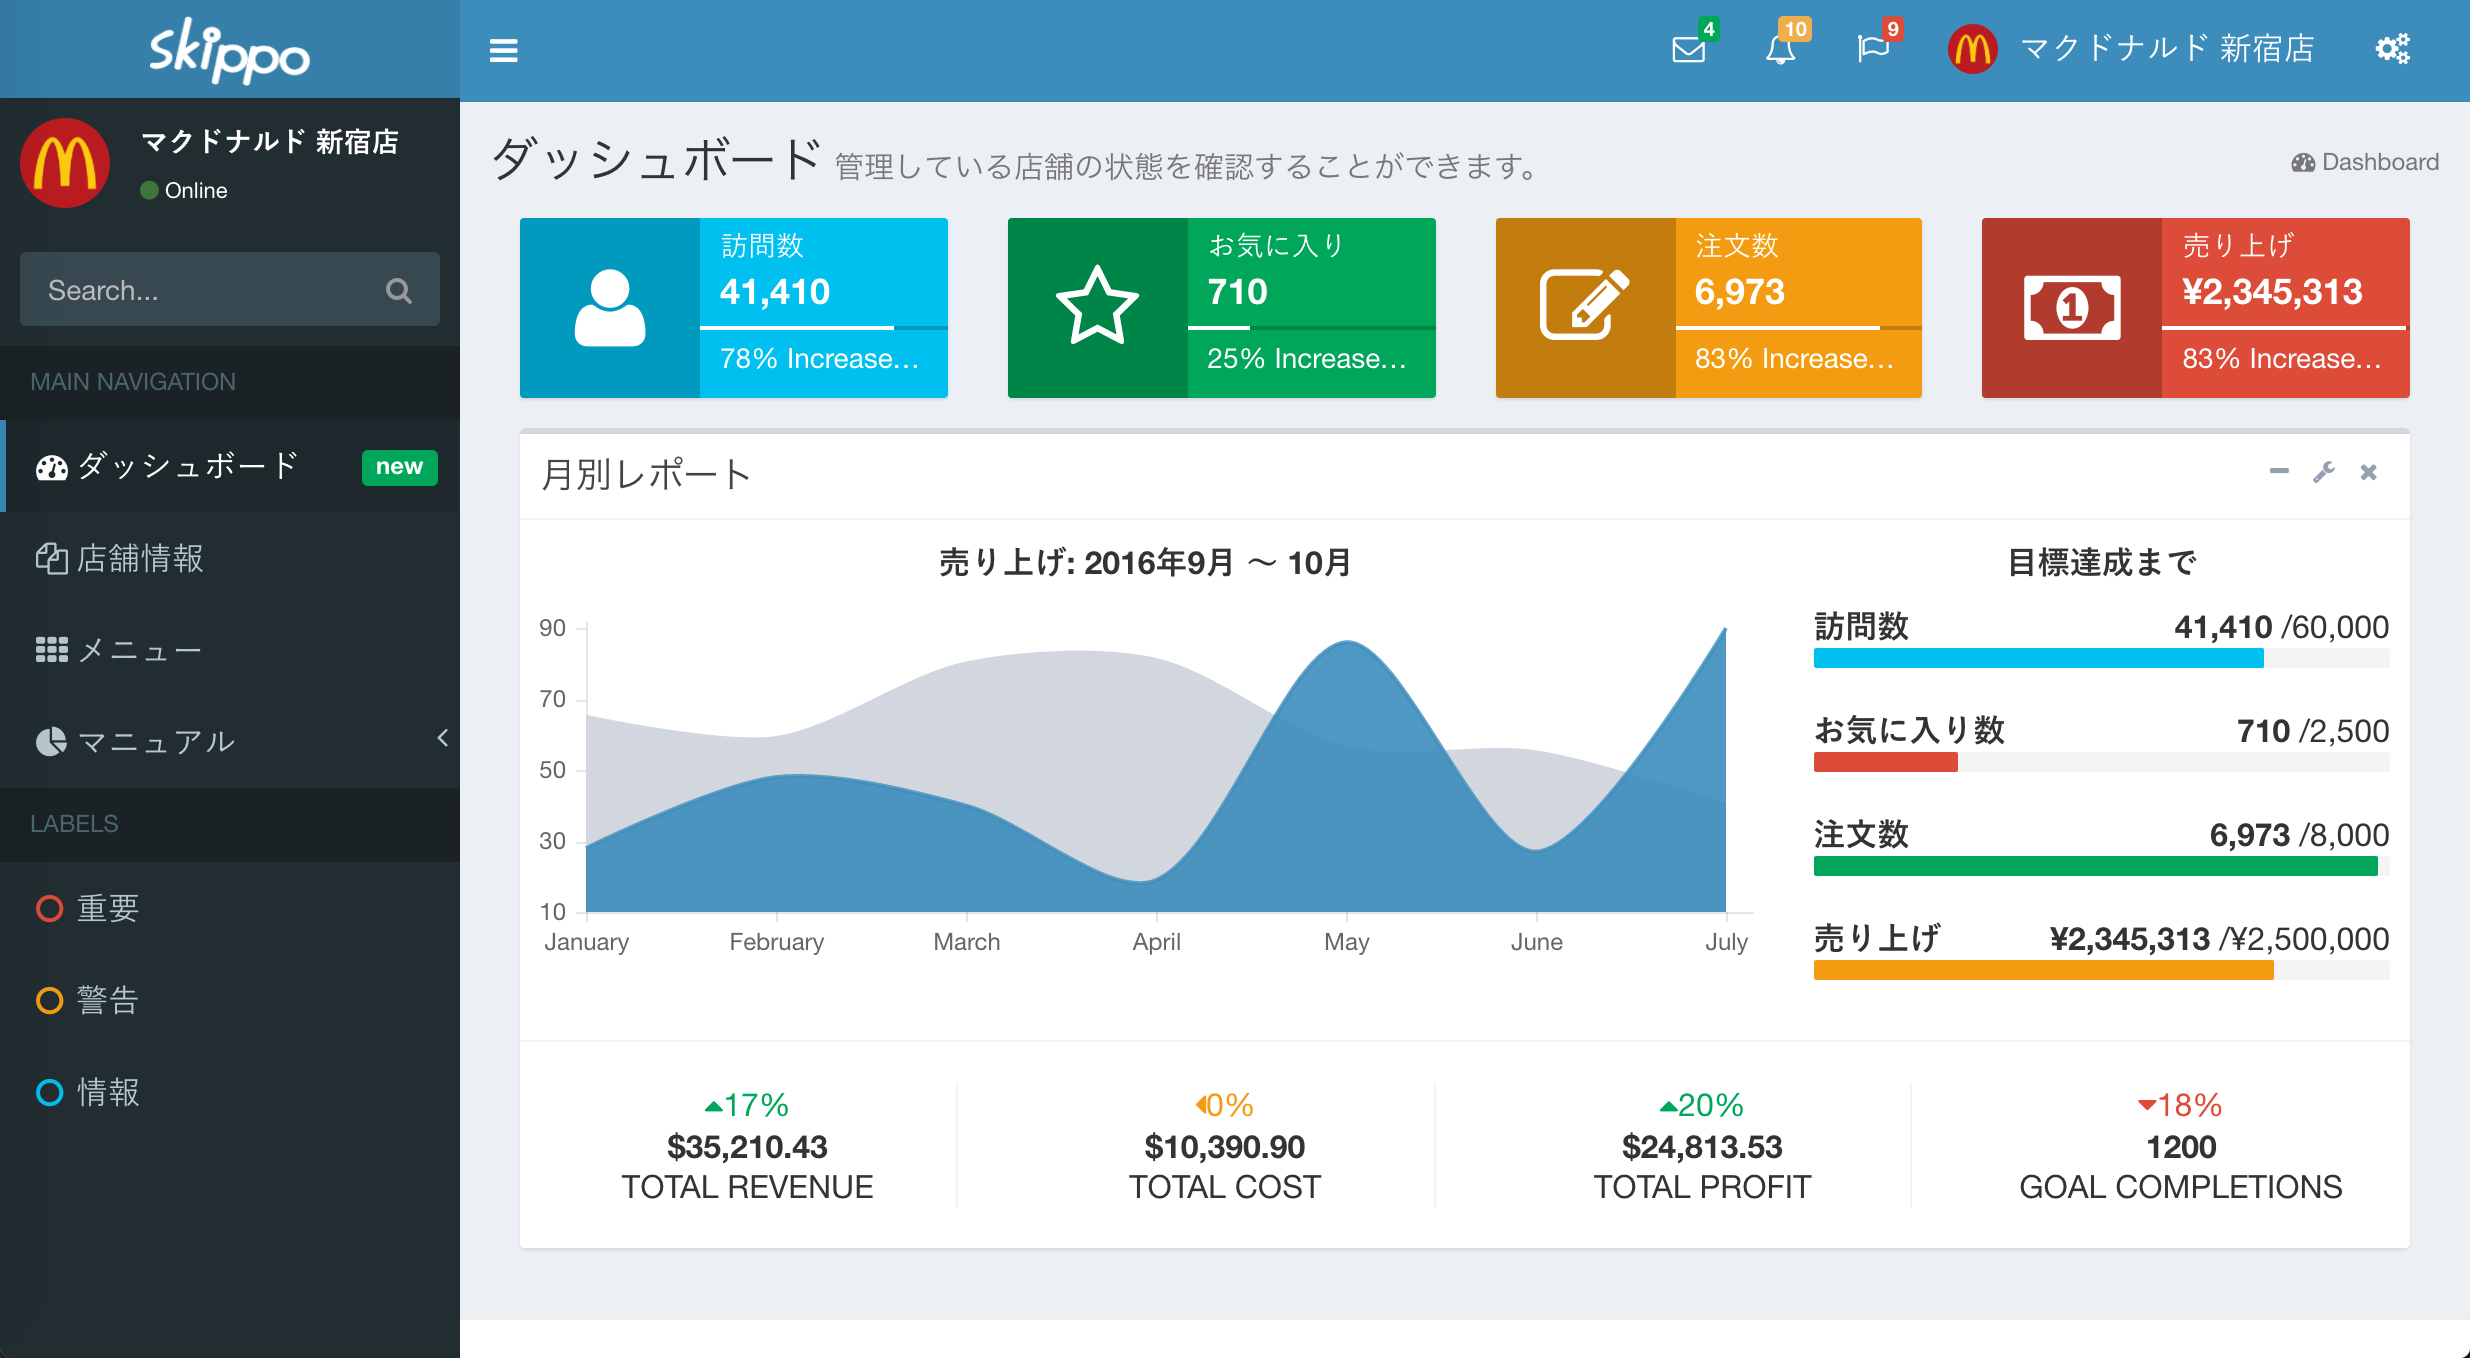The height and width of the screenshot is (1358, 2470).
Task: Open the bell alerts icon
Action: click(1780, 49)
